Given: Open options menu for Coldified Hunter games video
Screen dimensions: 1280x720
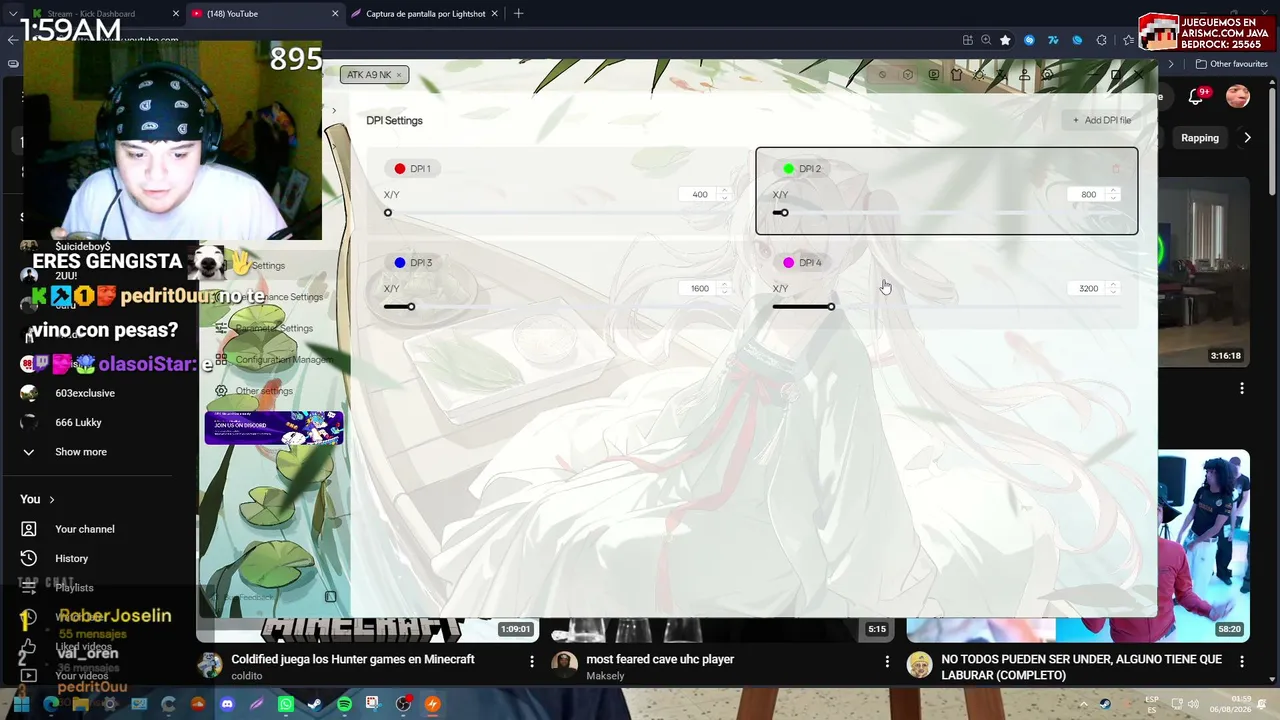Looking at the screenshot, I should (x=532, y=662).
